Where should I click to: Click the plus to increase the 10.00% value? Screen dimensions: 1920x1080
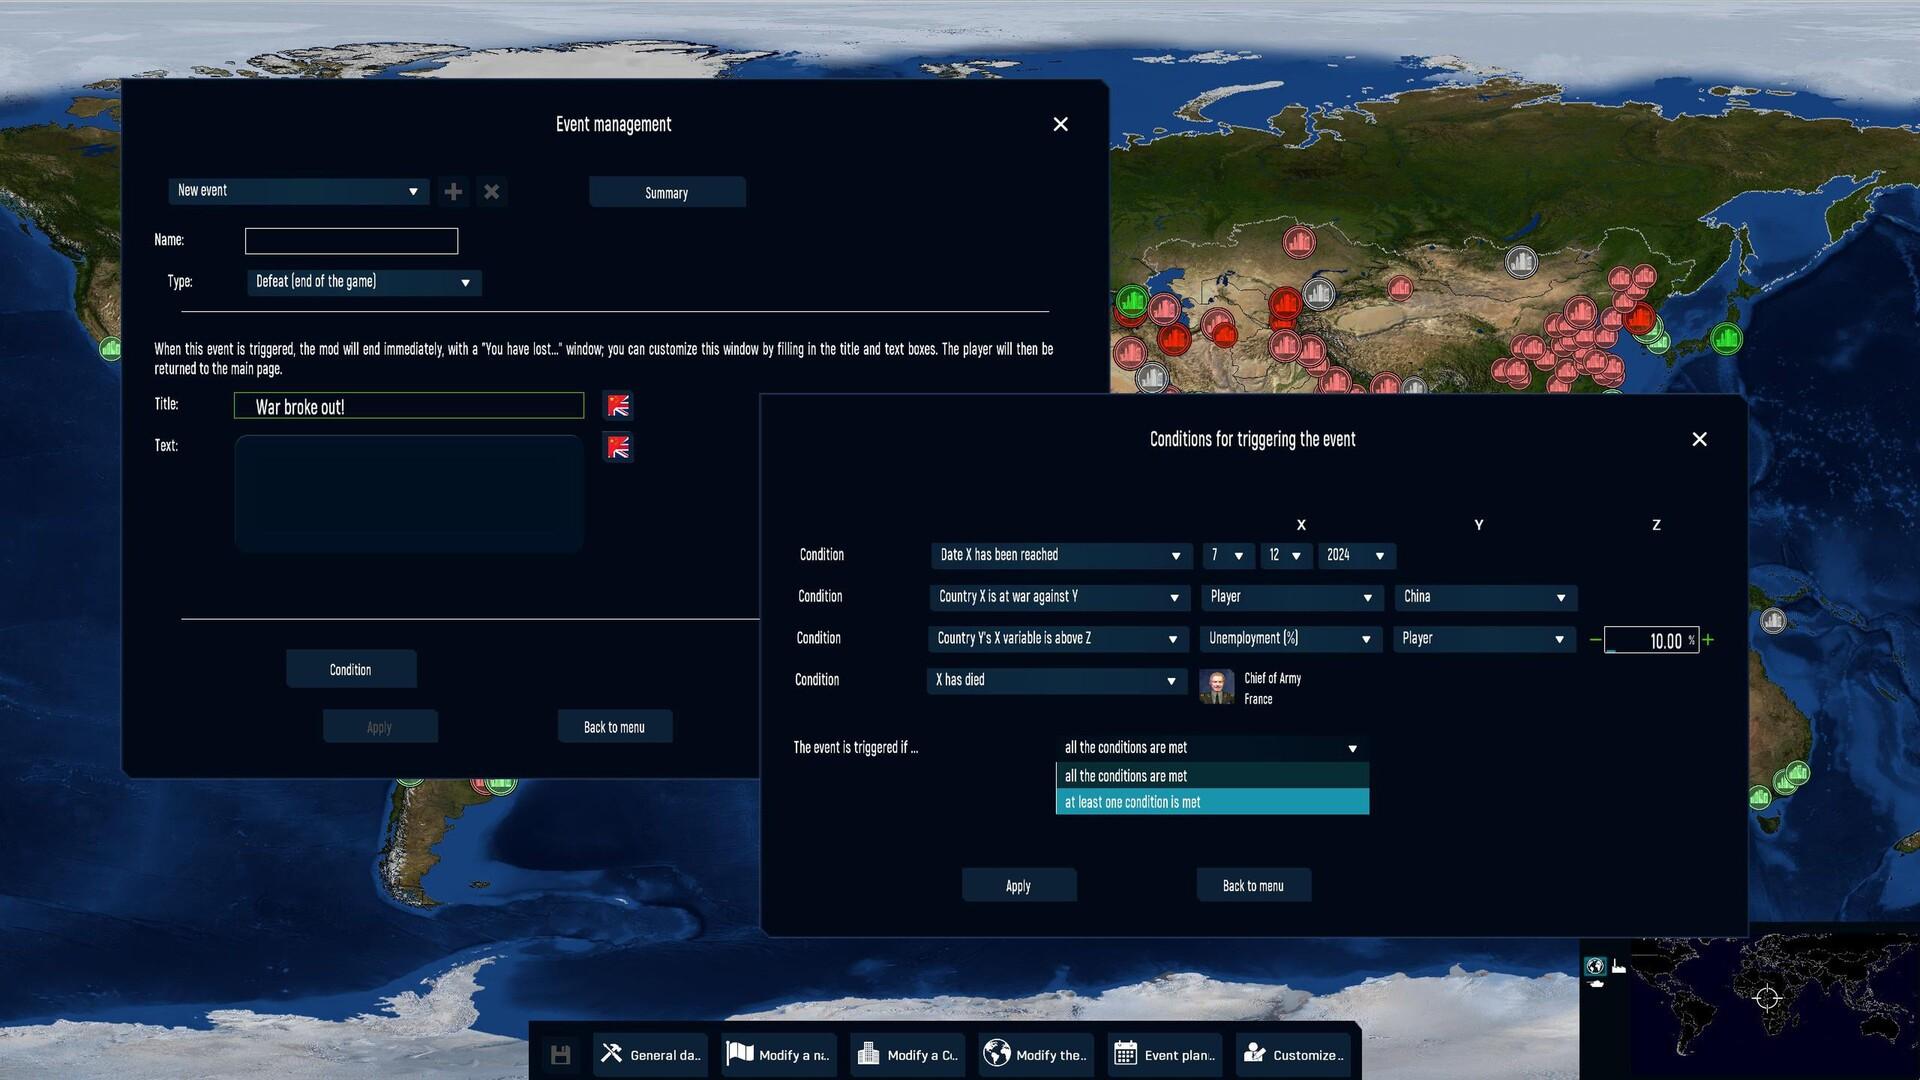(x=1709, y=639)
